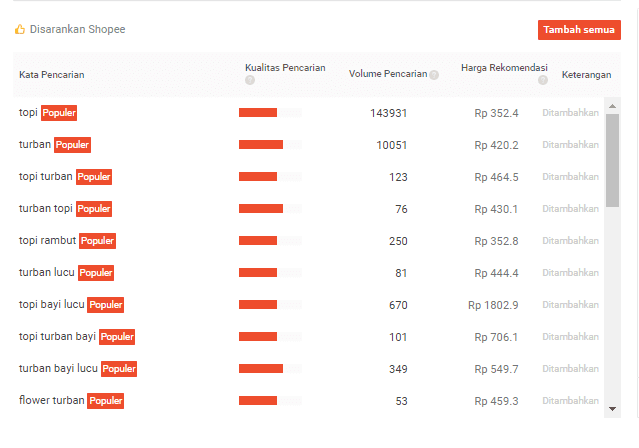Click the thumbs-up icon beside Disarankan Shopee
This screenshot has width=639, height=448.
tap(20, 29)
